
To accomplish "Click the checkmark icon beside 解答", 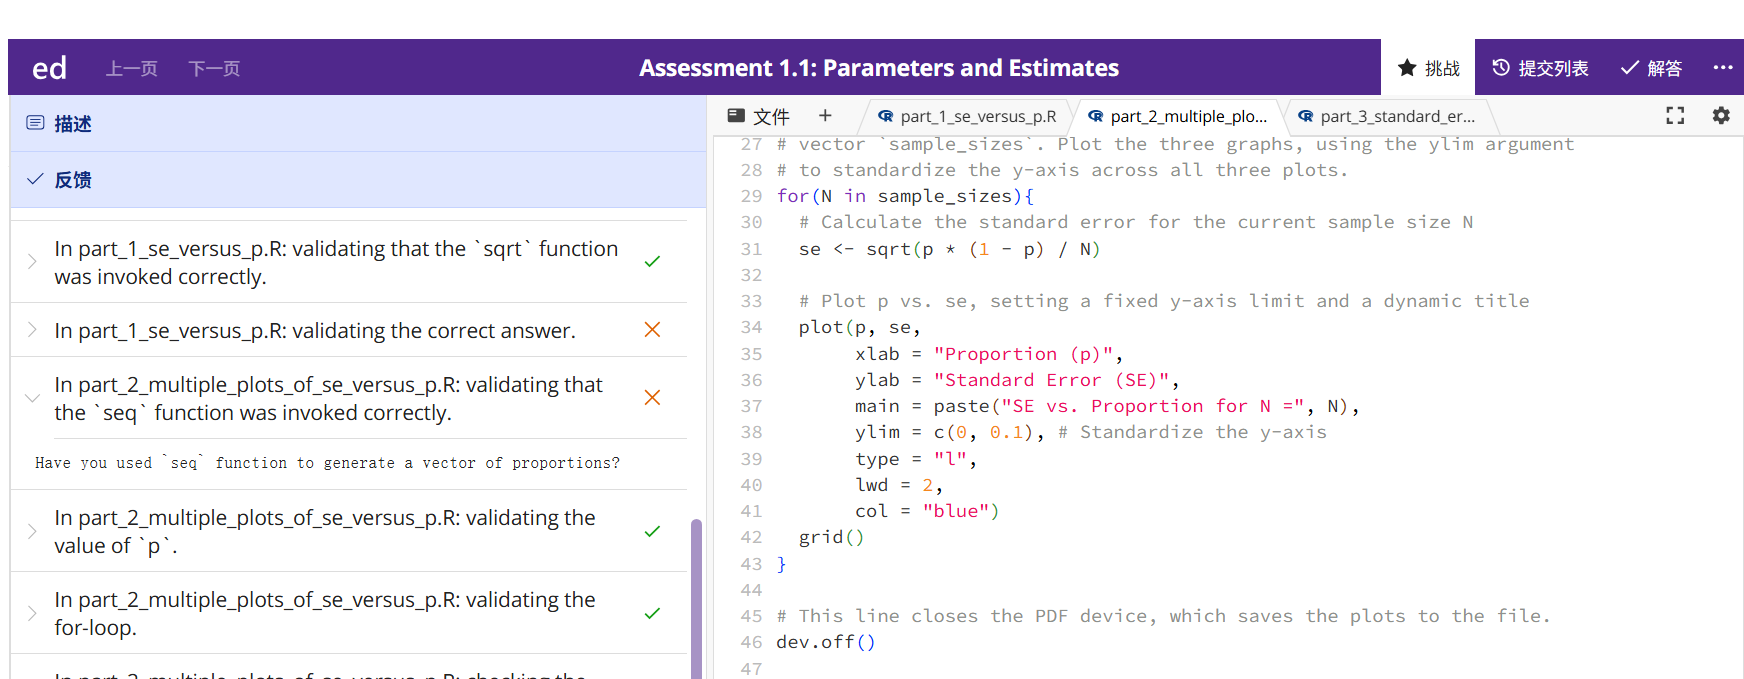I will point(1629,68).
